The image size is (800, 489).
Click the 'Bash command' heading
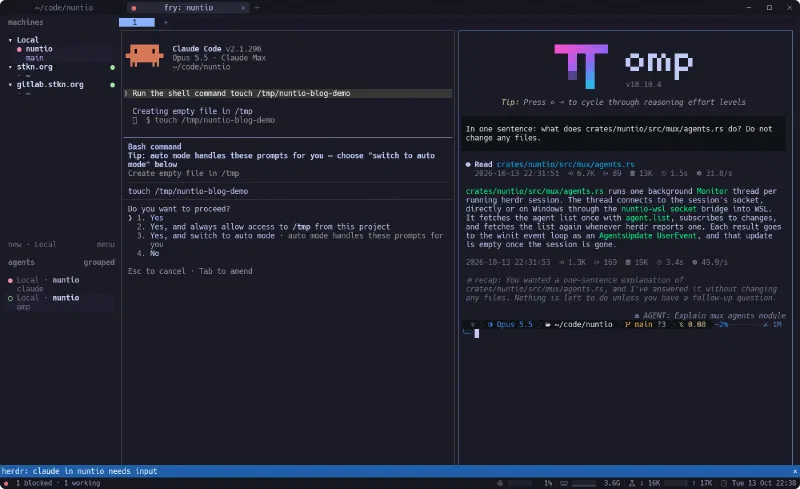coord(154,146)
